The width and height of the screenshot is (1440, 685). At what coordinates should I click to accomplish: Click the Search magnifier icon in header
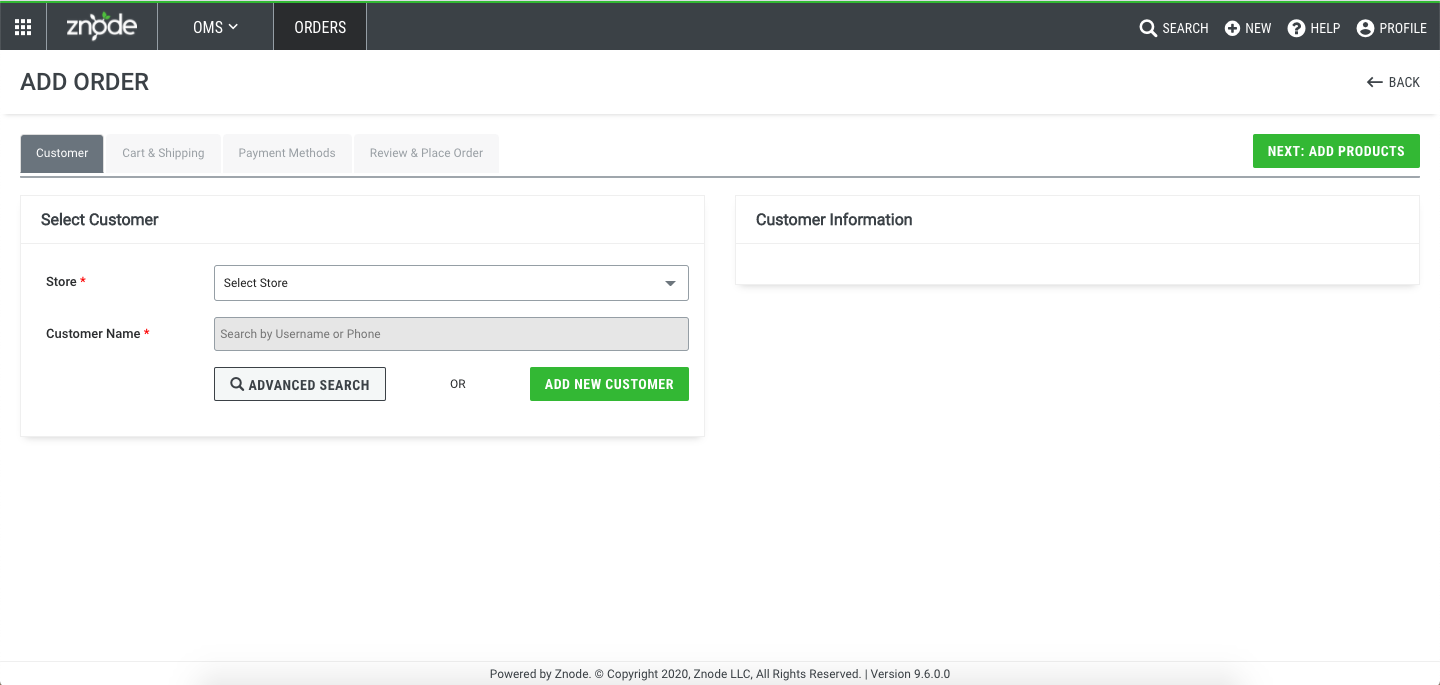click(x=1148, y=28)
